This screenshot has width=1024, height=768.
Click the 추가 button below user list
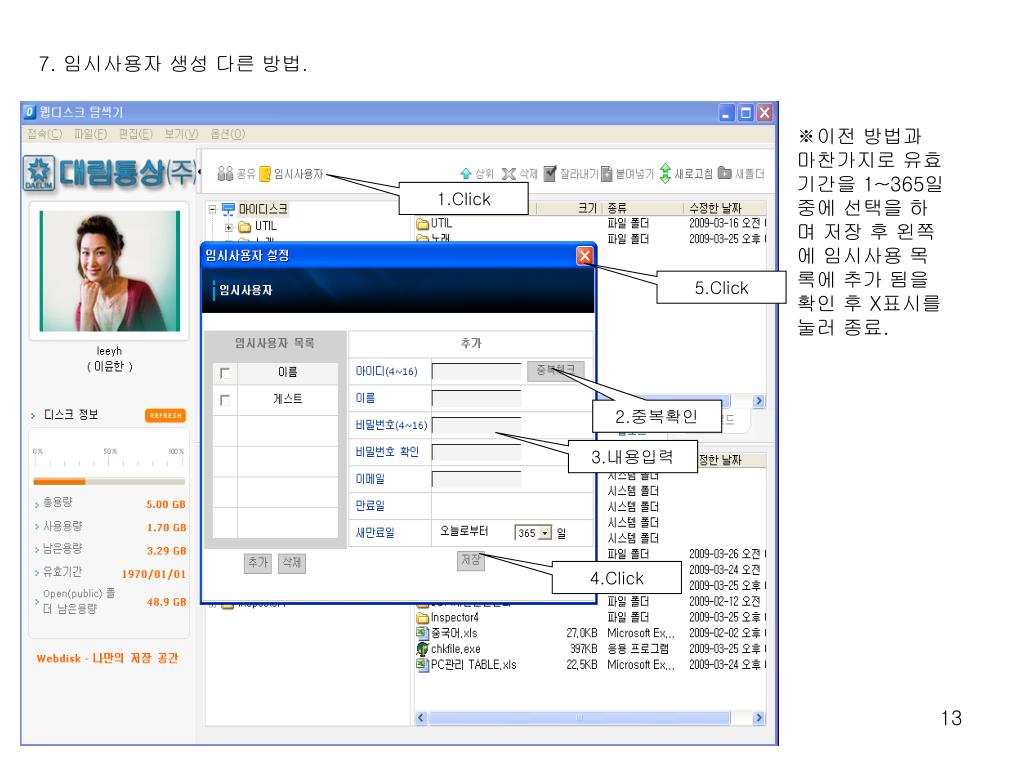pyautogui.click(x=258, y=563)
